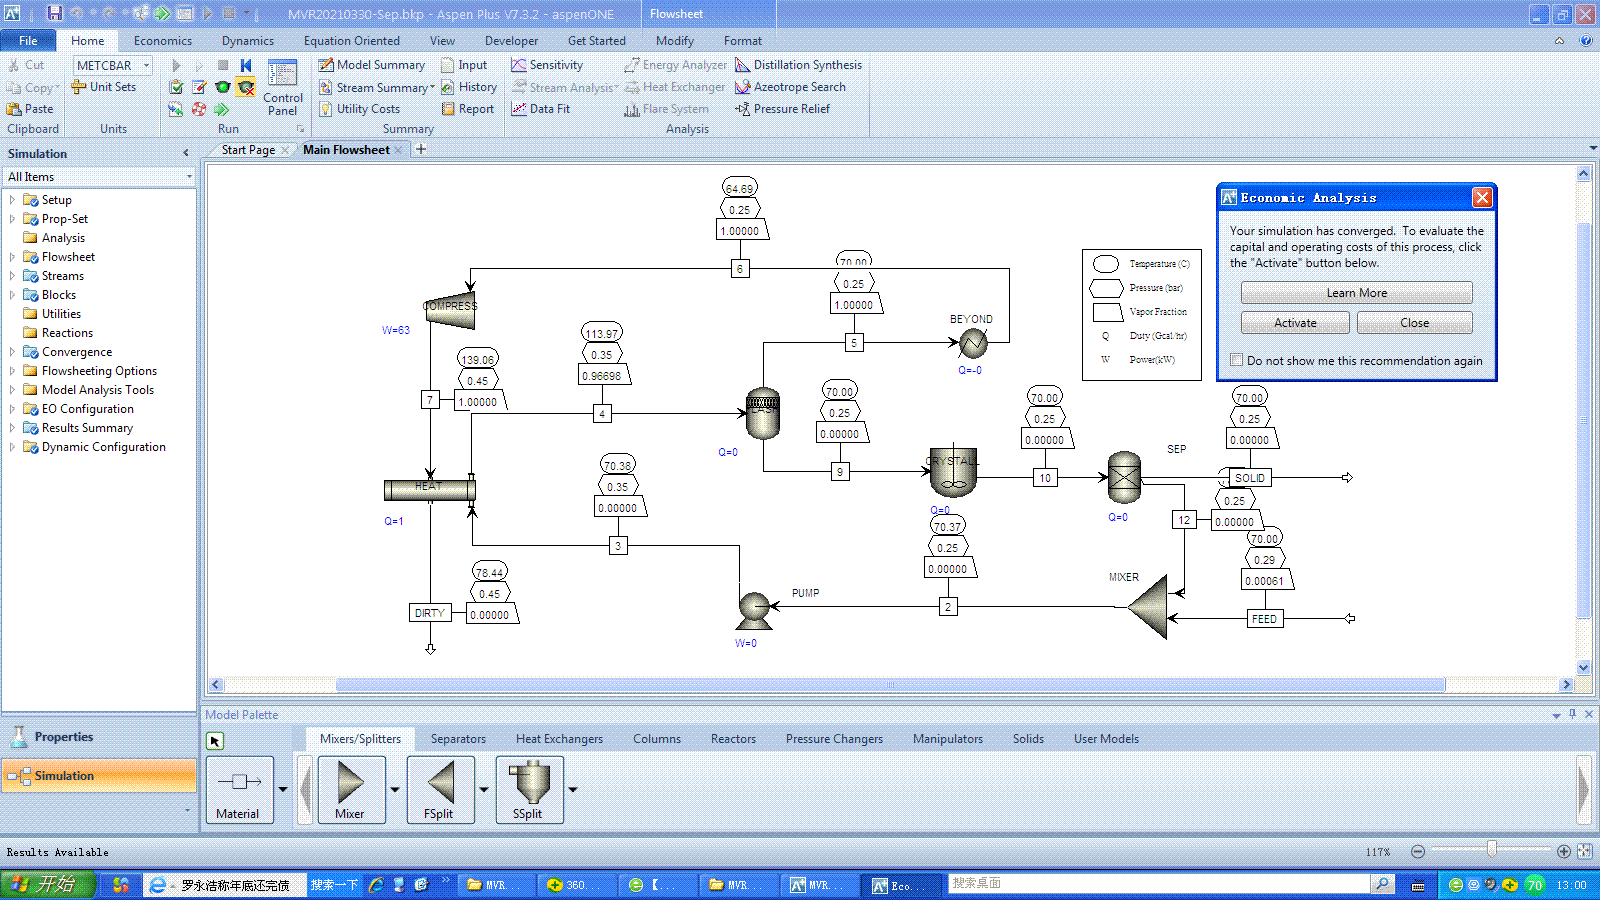Open run History
The width and height of the screenshot is (1600, 900).
click(x=469, y=87)
